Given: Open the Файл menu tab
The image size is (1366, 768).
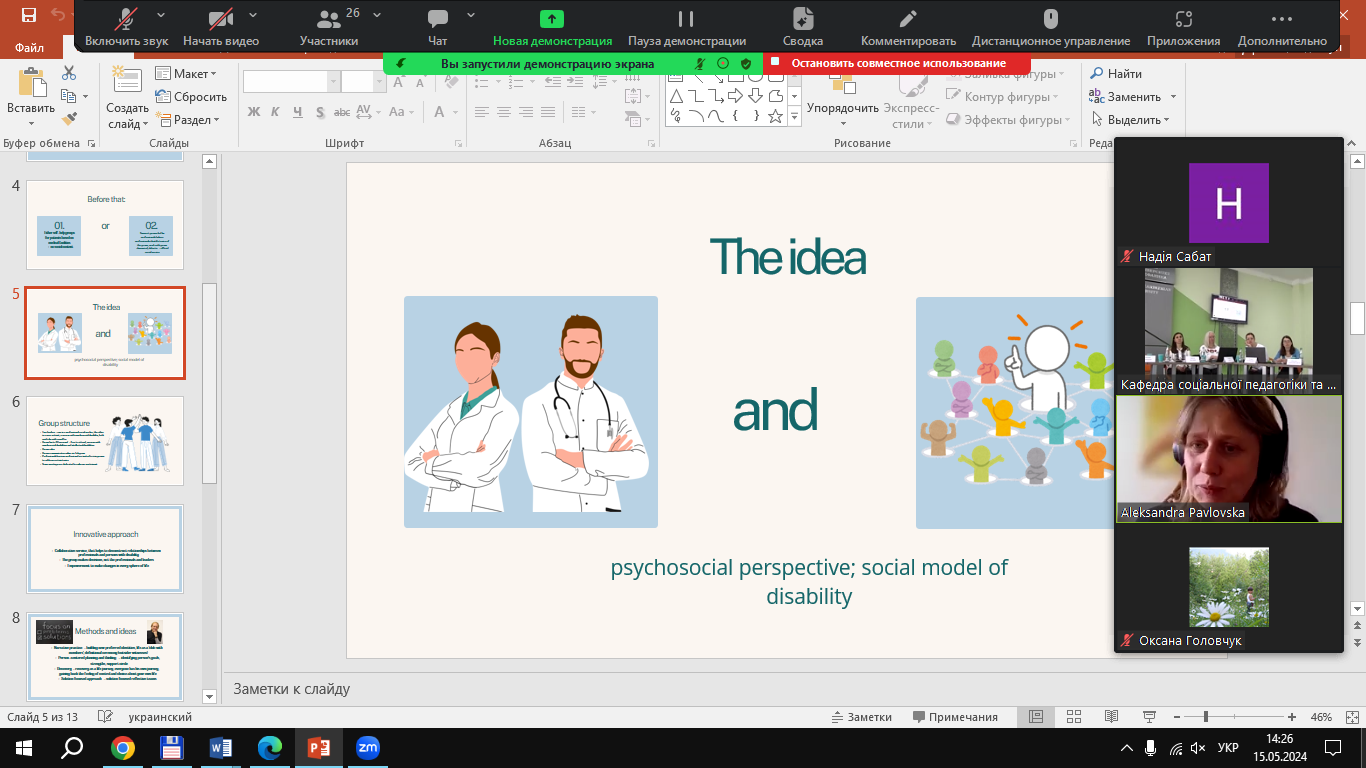Looking at the screenshot, I should tap(30, 47).
